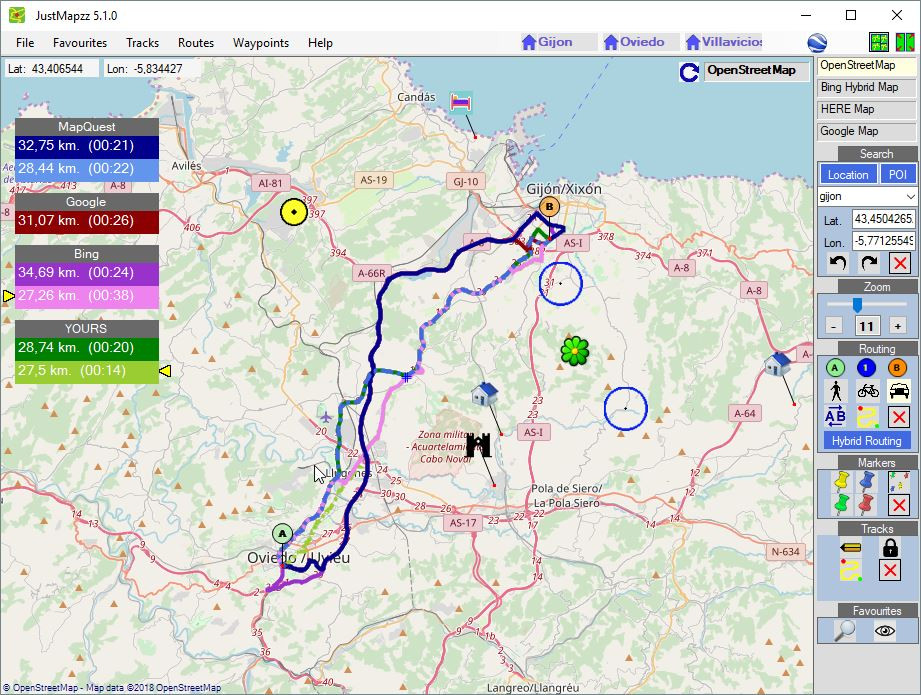Viewport: 921px width, 695px height.
Task: Click the undo arrow under Search
Action: 838,263
